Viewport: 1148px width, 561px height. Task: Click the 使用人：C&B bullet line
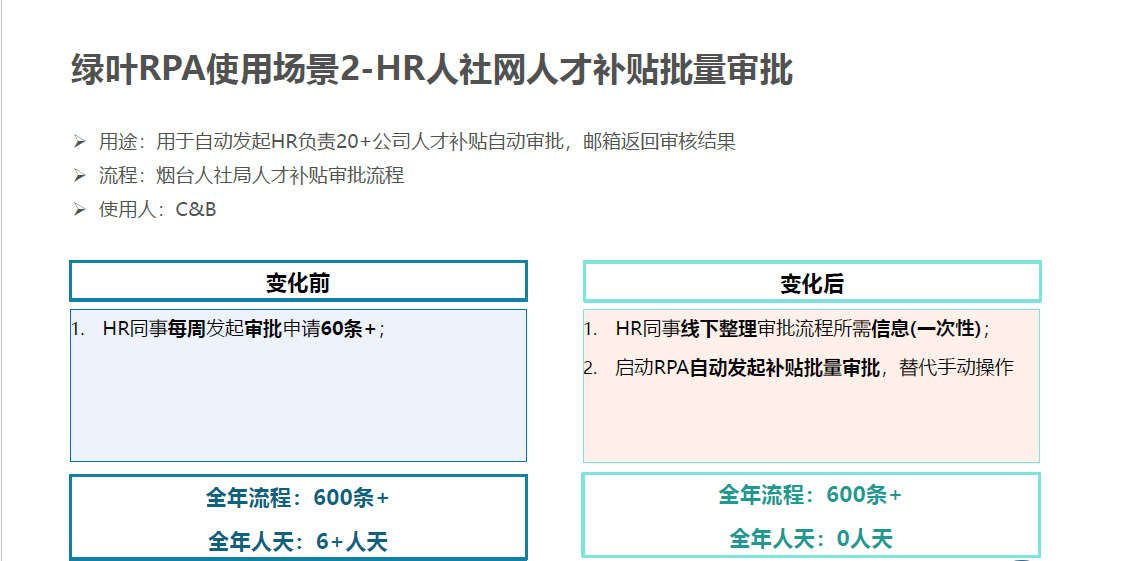(x=157, y=209)
